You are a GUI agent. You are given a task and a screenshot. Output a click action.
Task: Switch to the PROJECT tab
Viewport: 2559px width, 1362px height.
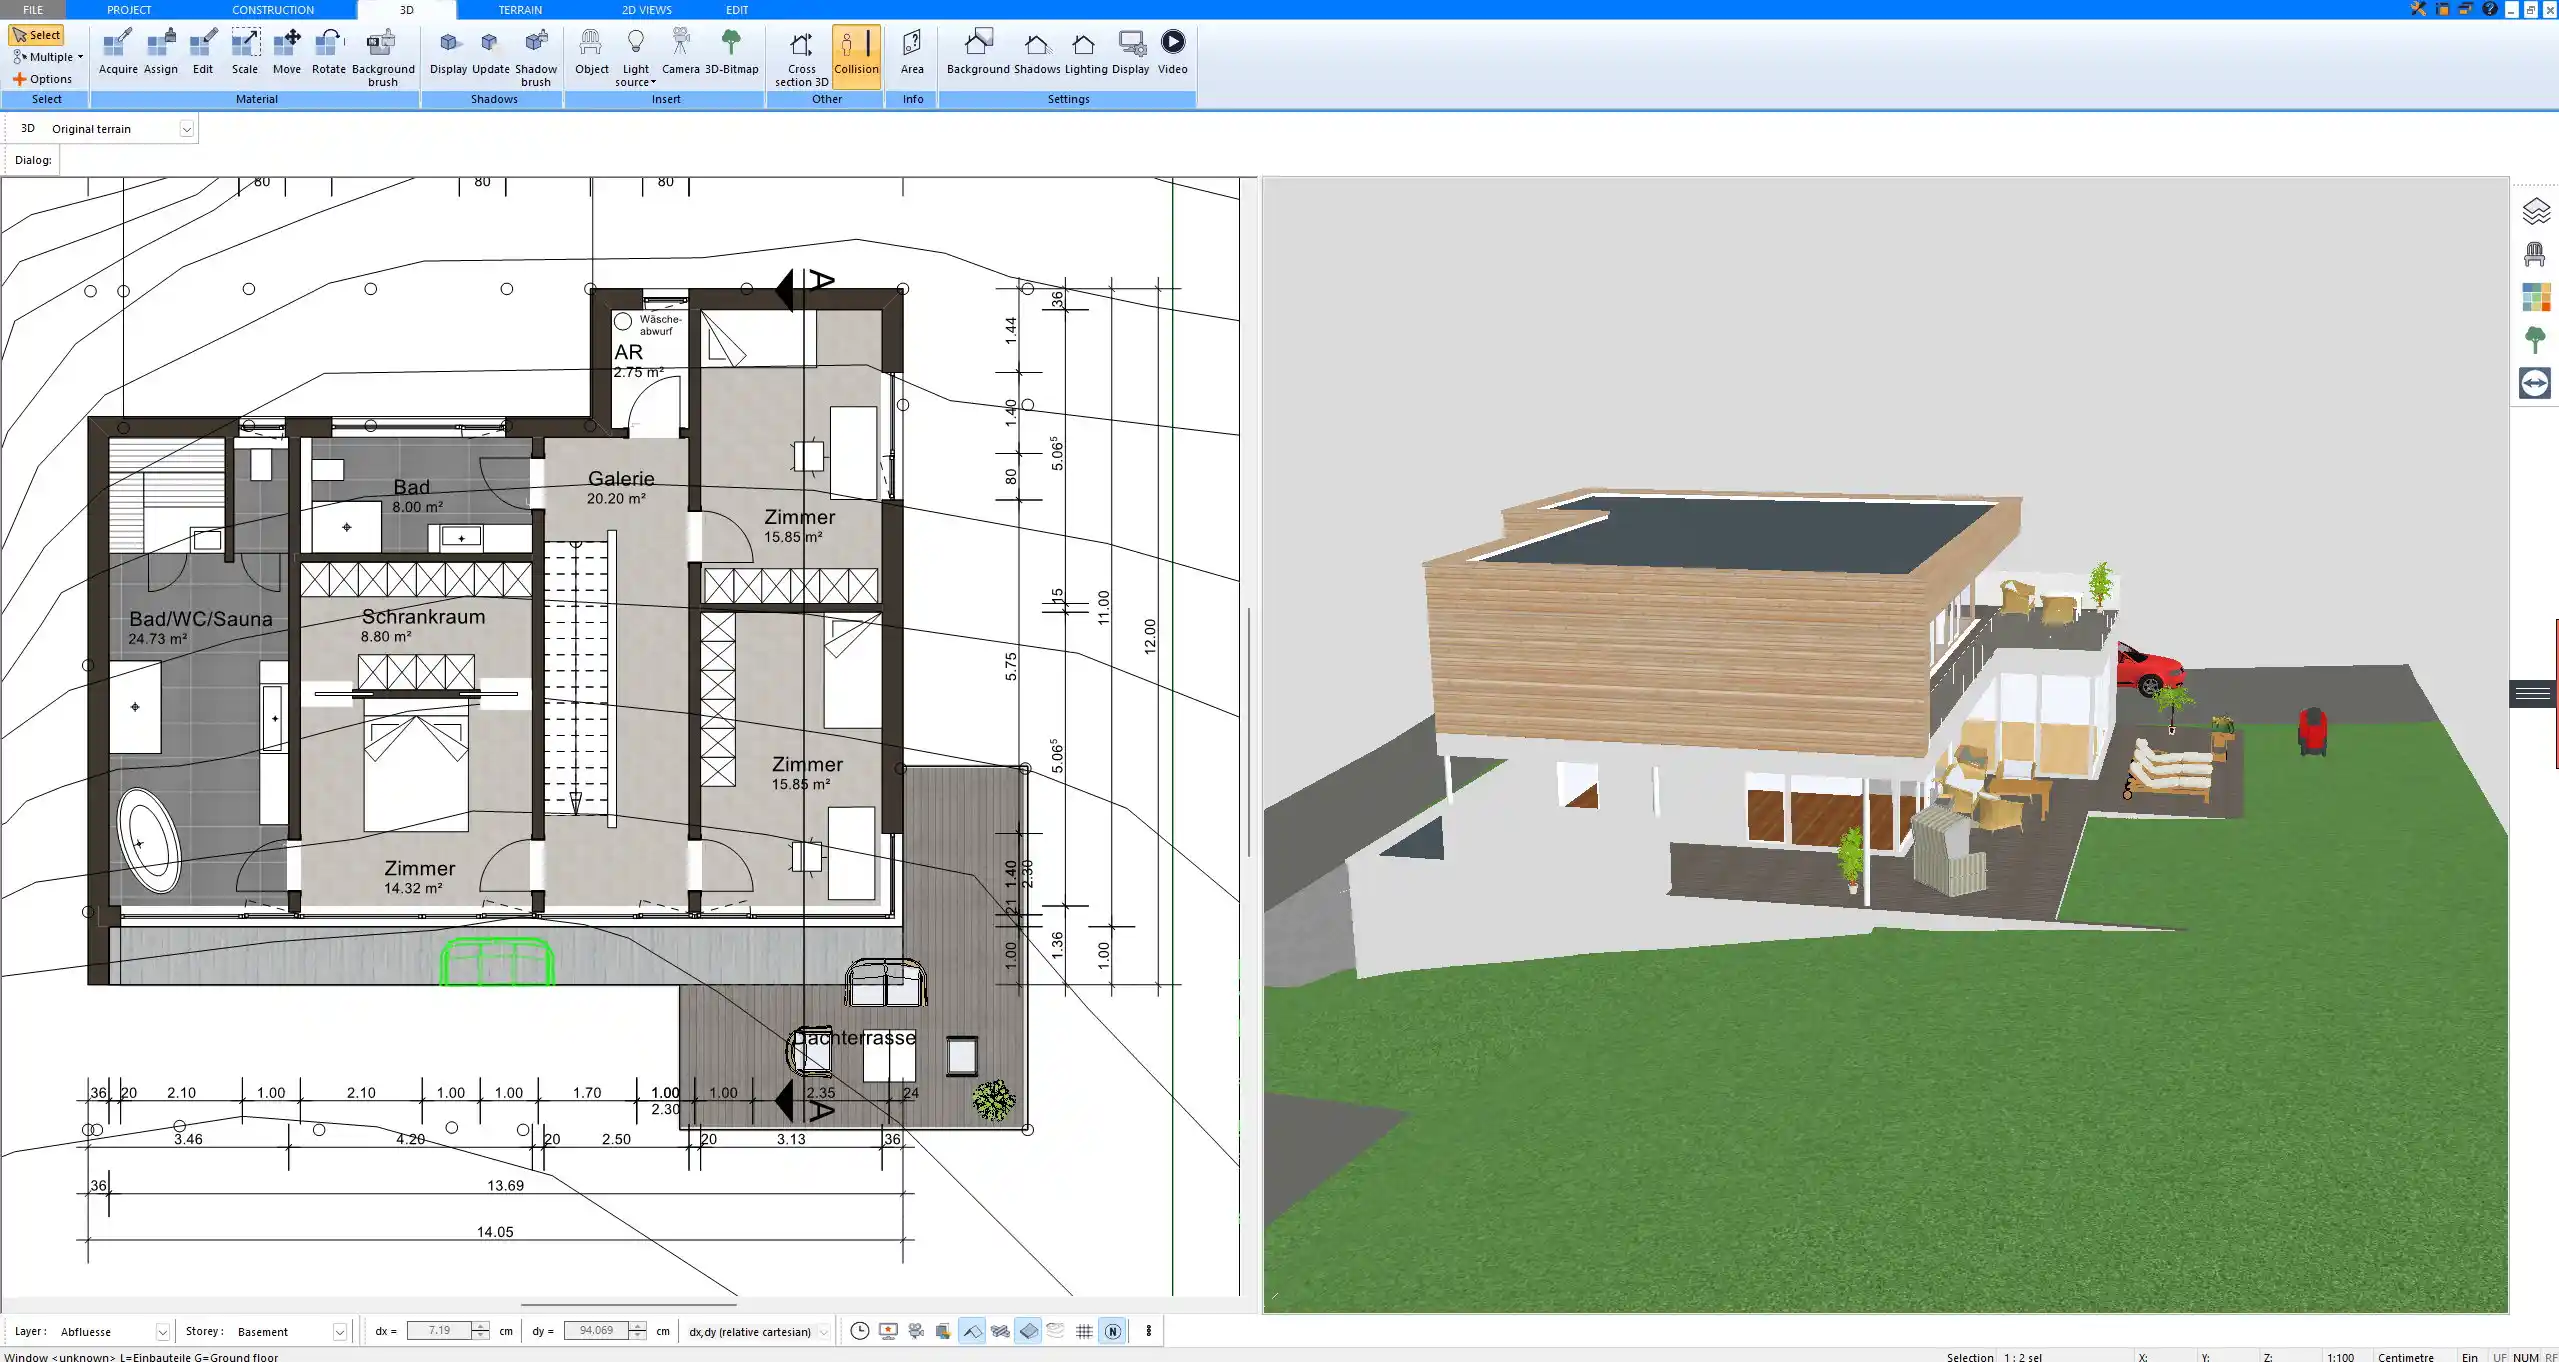click(x=129, y=9)
